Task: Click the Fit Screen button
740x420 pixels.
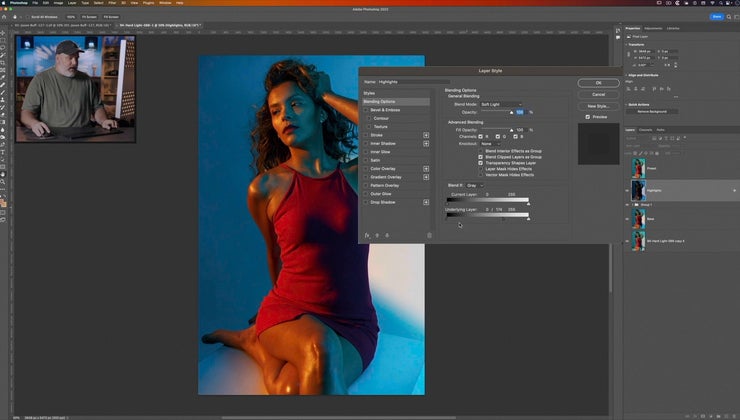Action: tap(89, 17)
